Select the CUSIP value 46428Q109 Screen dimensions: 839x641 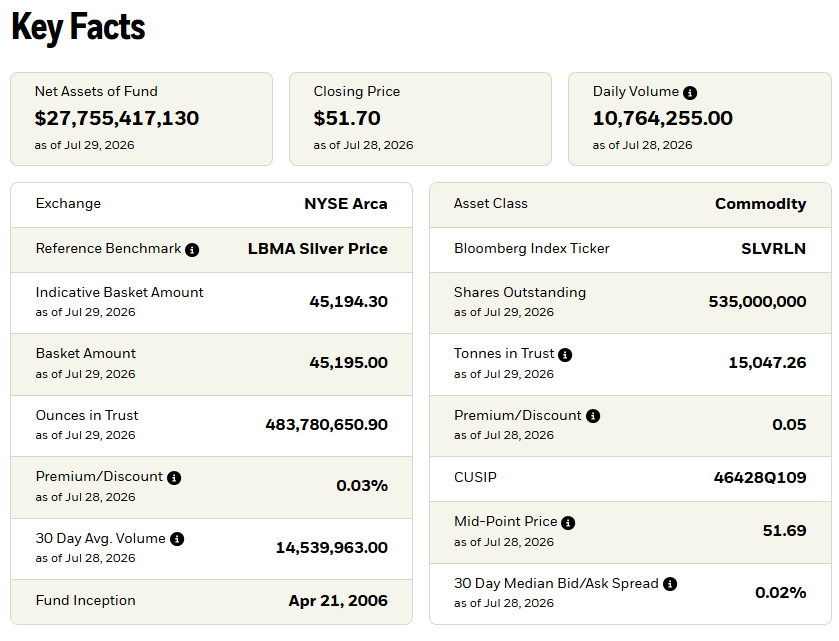(760, 477)
